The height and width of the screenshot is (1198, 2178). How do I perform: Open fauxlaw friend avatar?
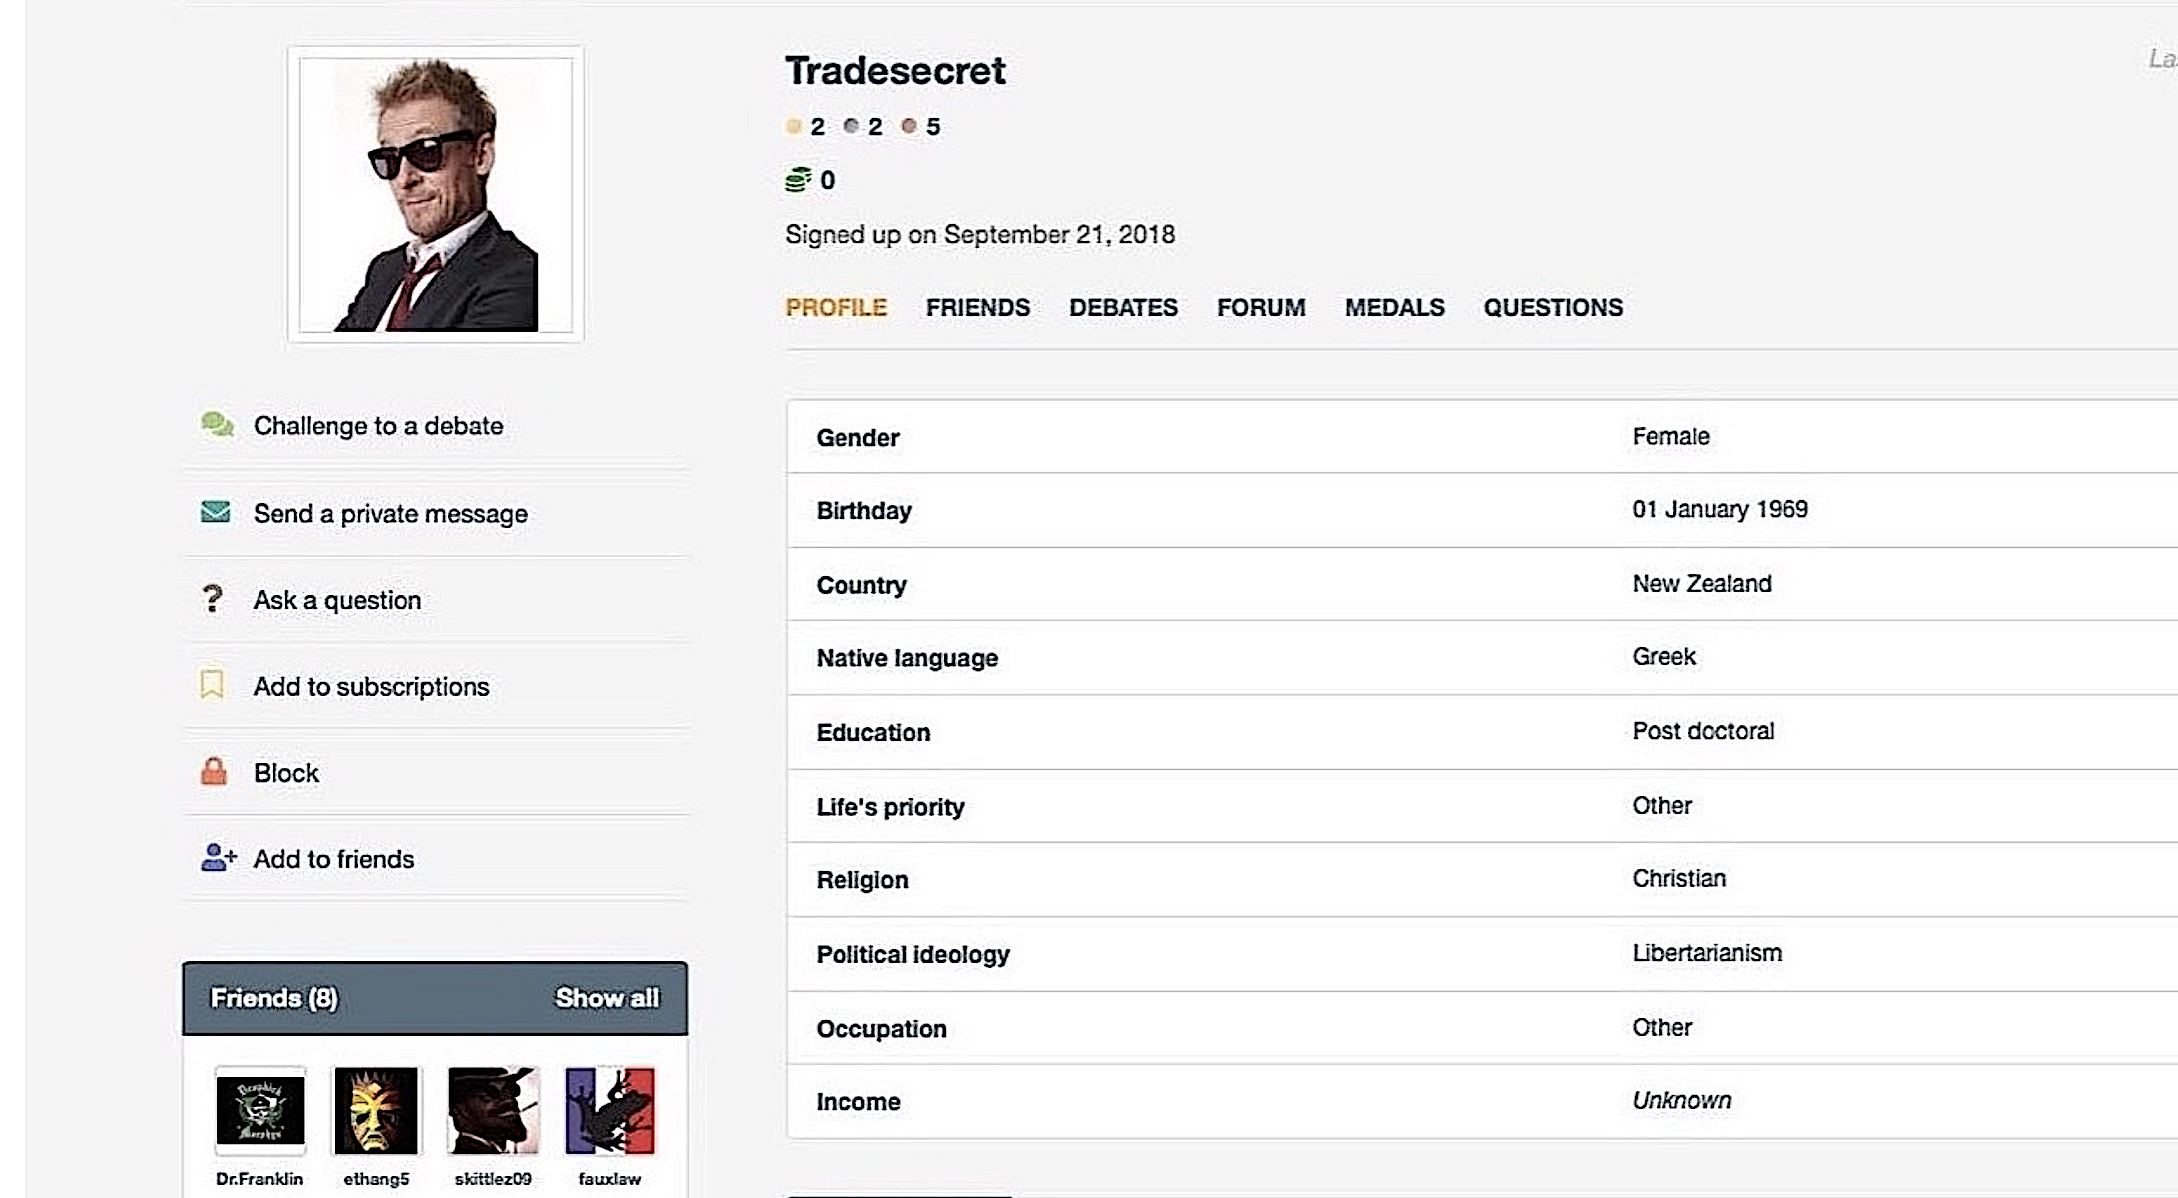click(x=610, y=1110)
